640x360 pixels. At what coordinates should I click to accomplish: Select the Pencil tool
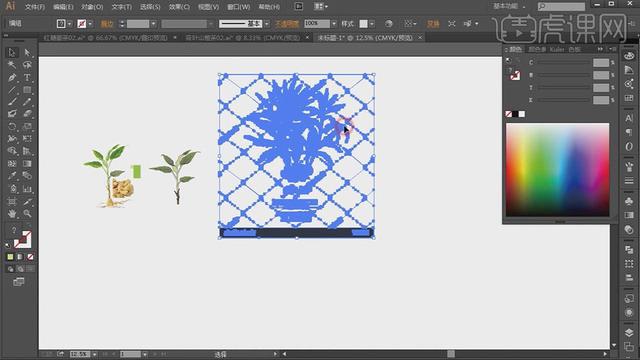click(27, 102)
